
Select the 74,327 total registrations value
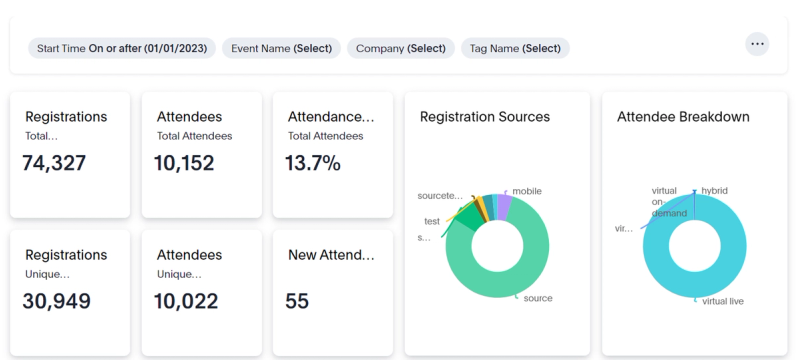pos(54,163)
